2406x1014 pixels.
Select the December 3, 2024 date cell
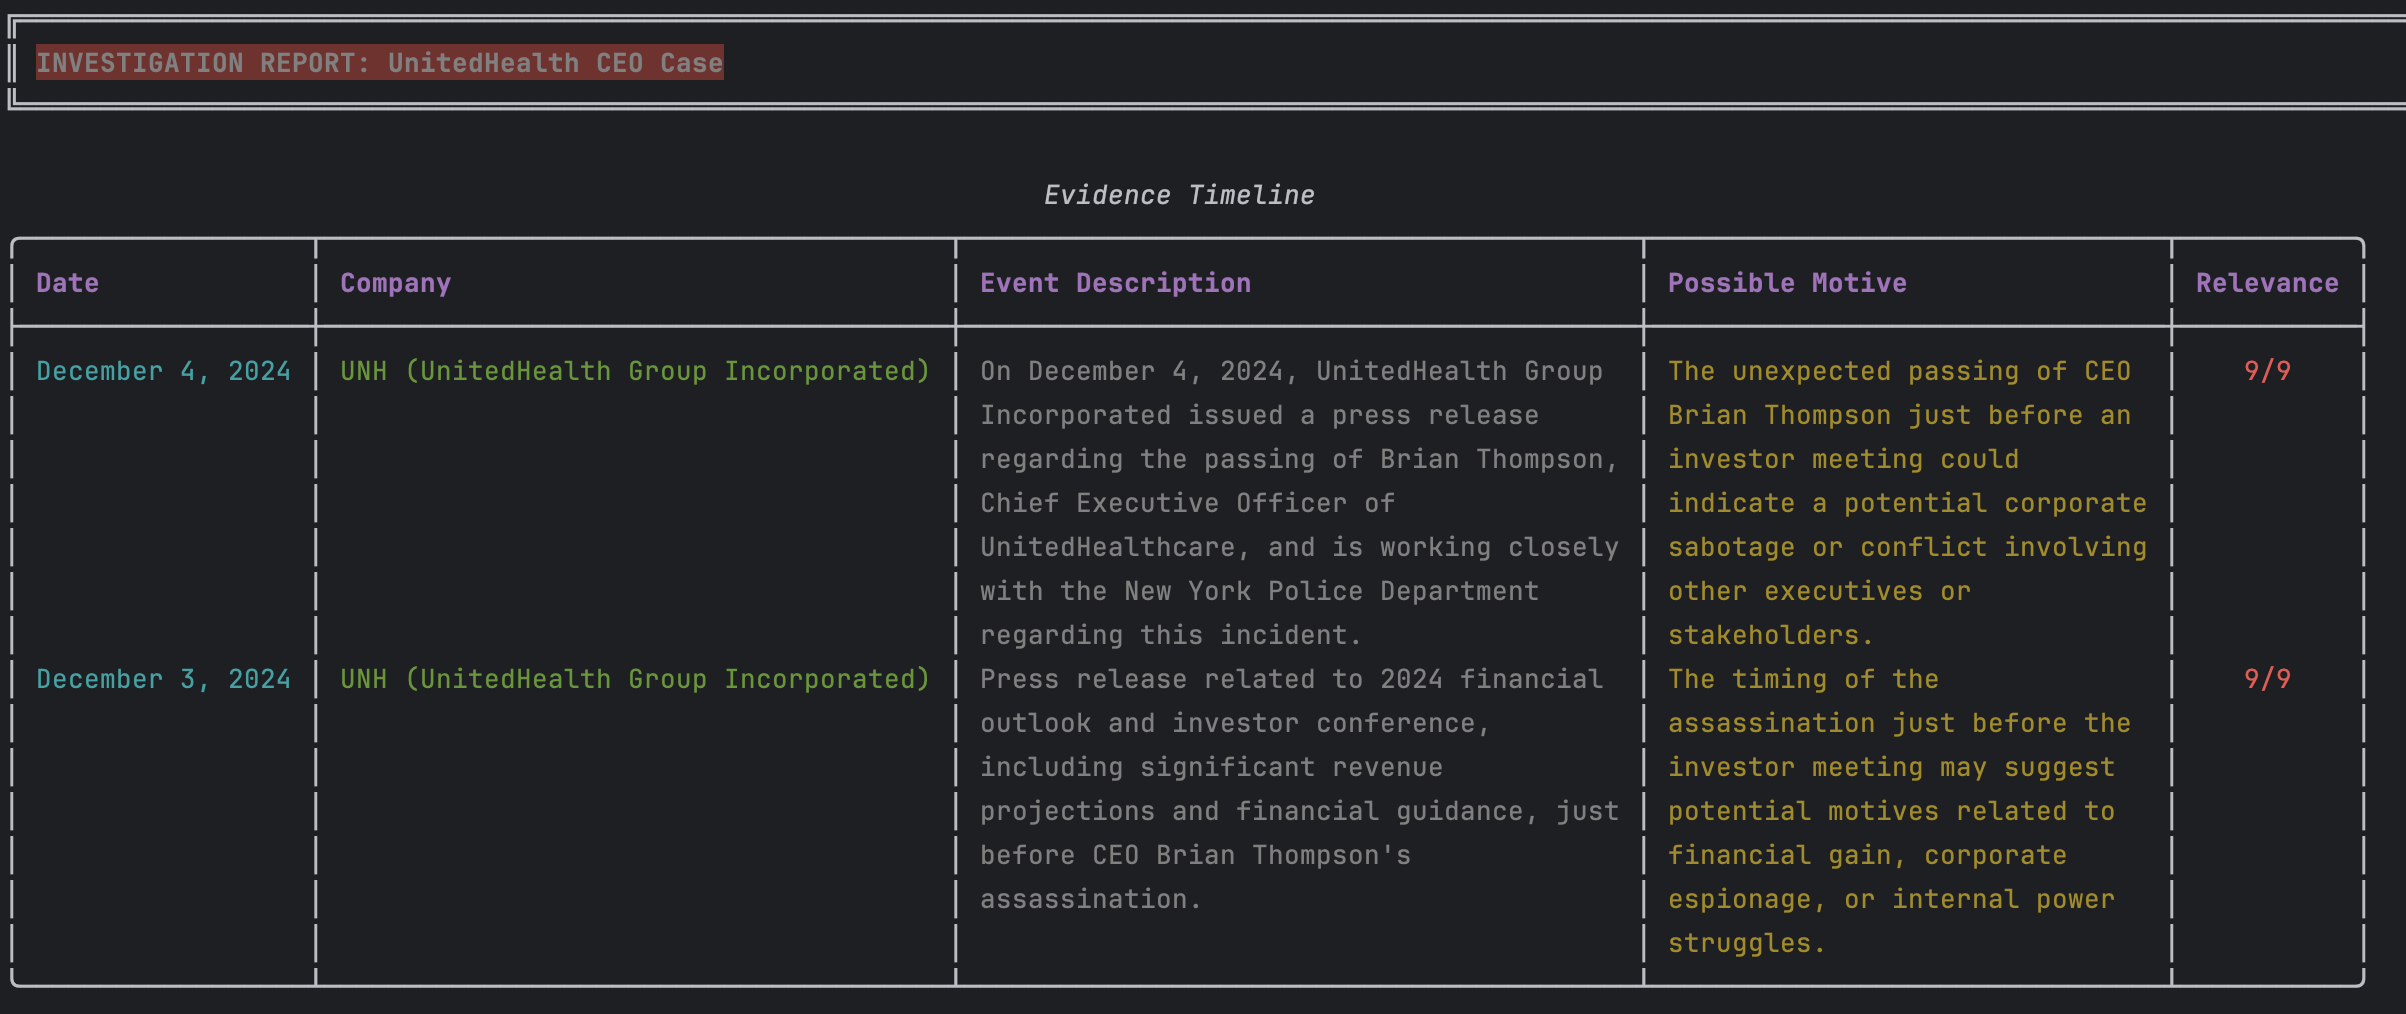163,679
